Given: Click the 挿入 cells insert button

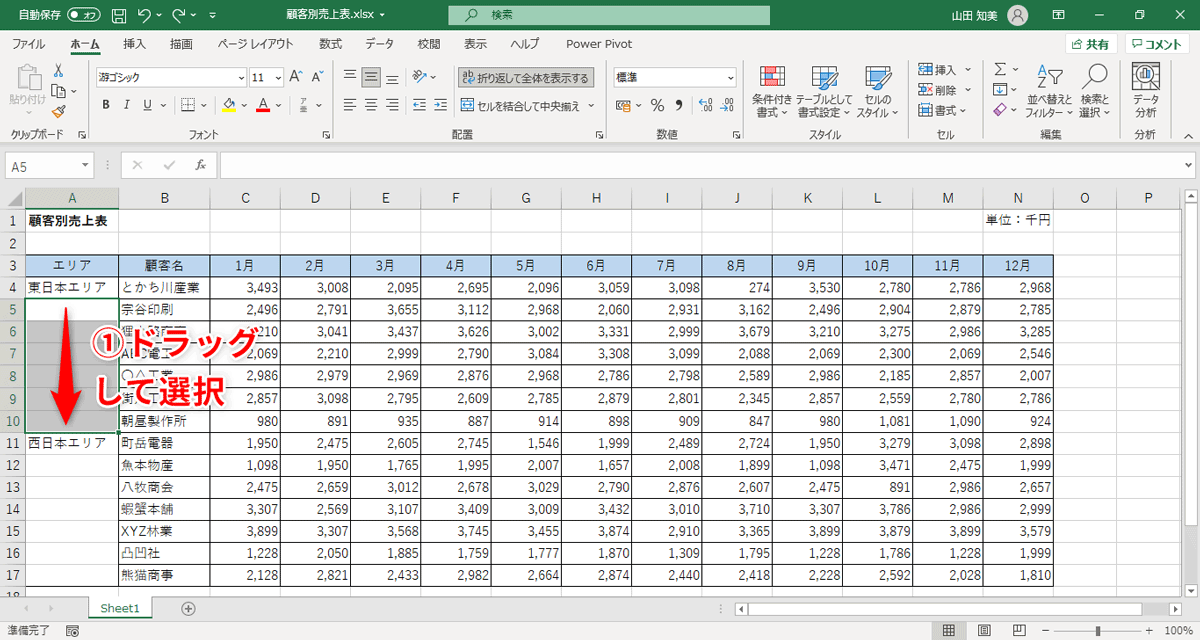Looking at the screenshot, I should pyautogui.click(x=938, y=69).
